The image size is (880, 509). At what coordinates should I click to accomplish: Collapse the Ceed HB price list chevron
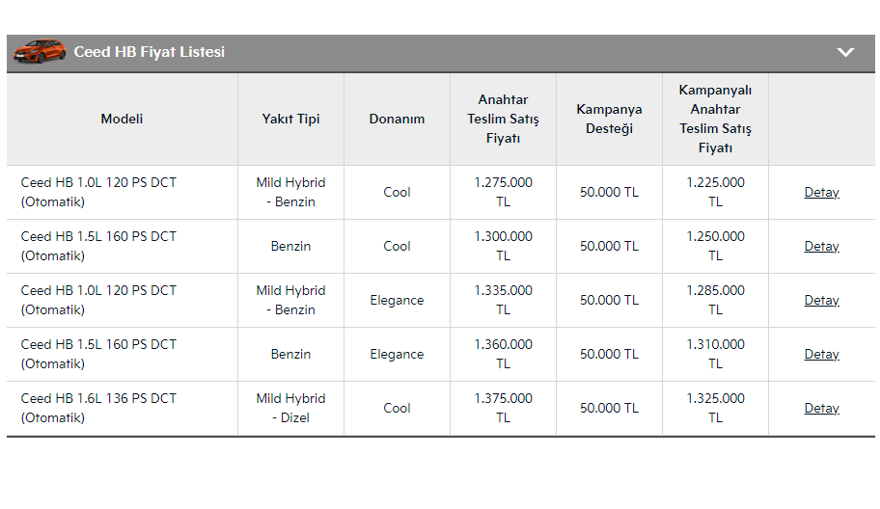coord(846,52)
